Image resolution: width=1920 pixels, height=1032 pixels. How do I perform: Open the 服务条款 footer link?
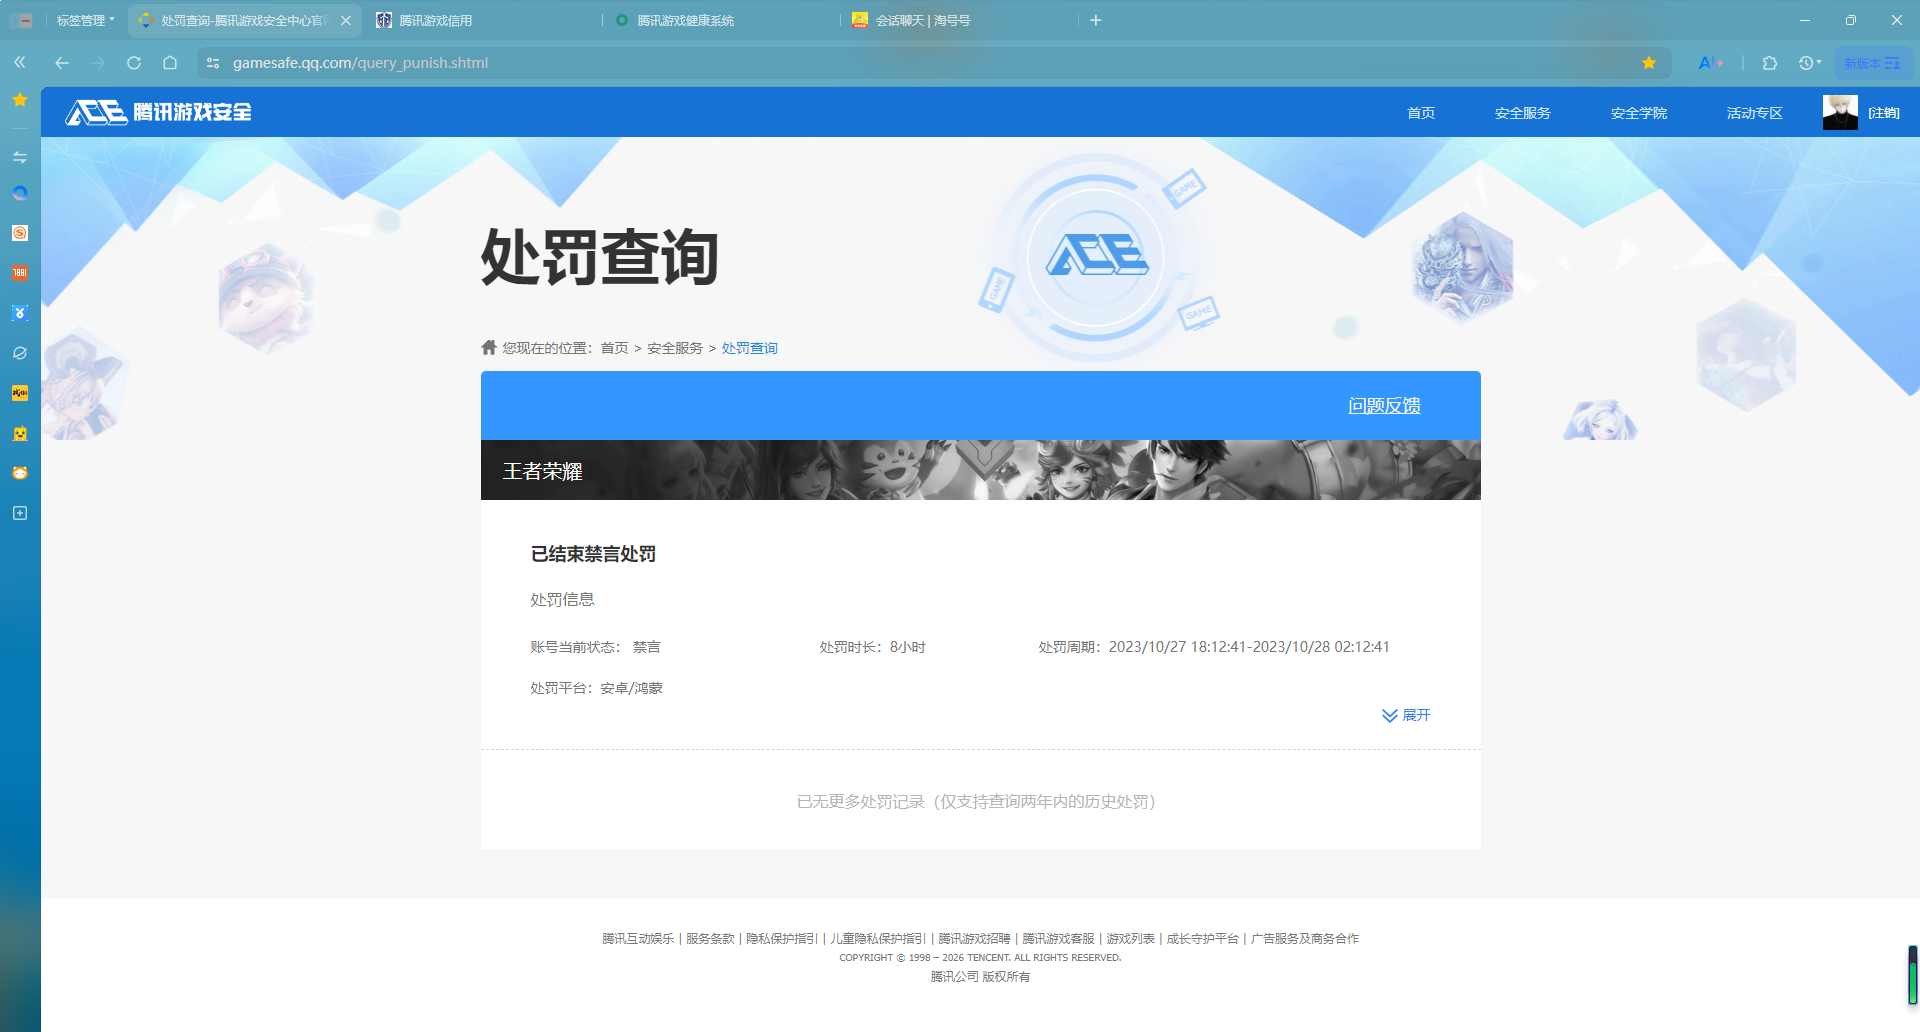710,938
